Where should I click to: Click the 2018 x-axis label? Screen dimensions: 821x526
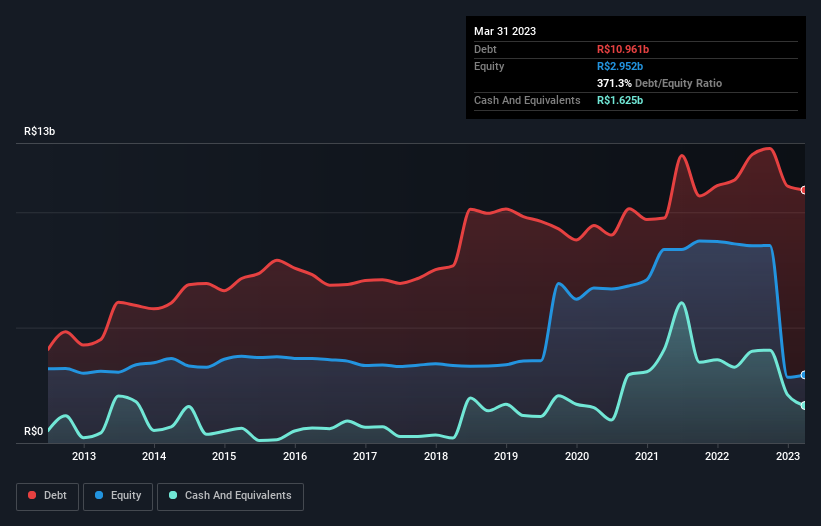[x=436, y=456]
